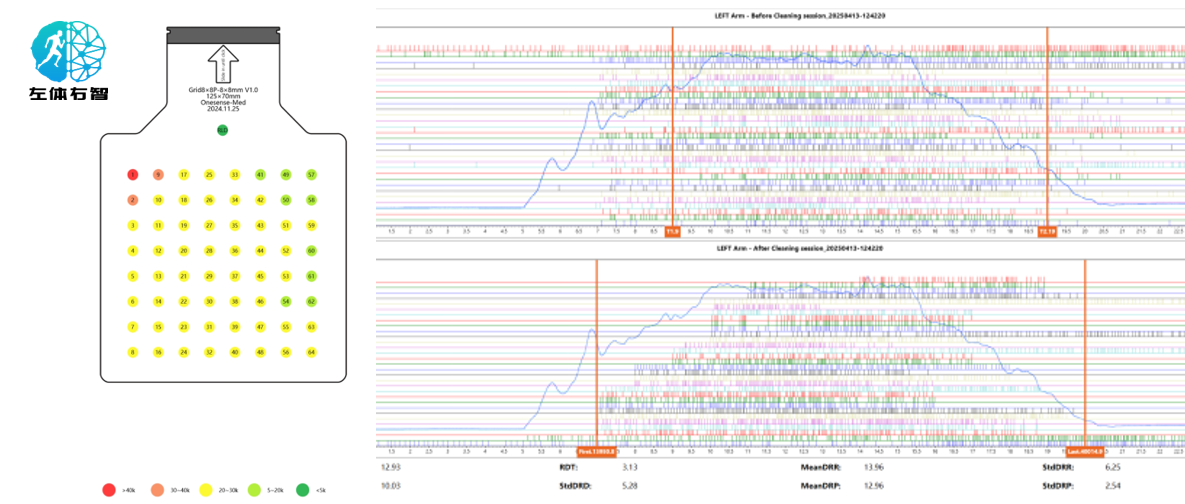
Task: Select the orange electrode number 2
Action: pyautogui.click(x=133, y=200)
